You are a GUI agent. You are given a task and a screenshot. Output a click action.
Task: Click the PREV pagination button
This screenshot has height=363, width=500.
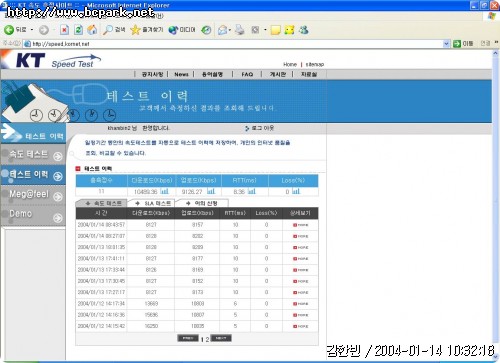tap(188, 338)
